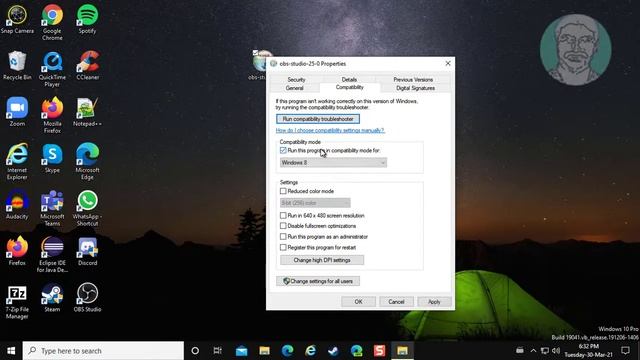Click Change settings for all users
Image resolution: width=640 pixels, height=360 pixels.
(318, 281)
